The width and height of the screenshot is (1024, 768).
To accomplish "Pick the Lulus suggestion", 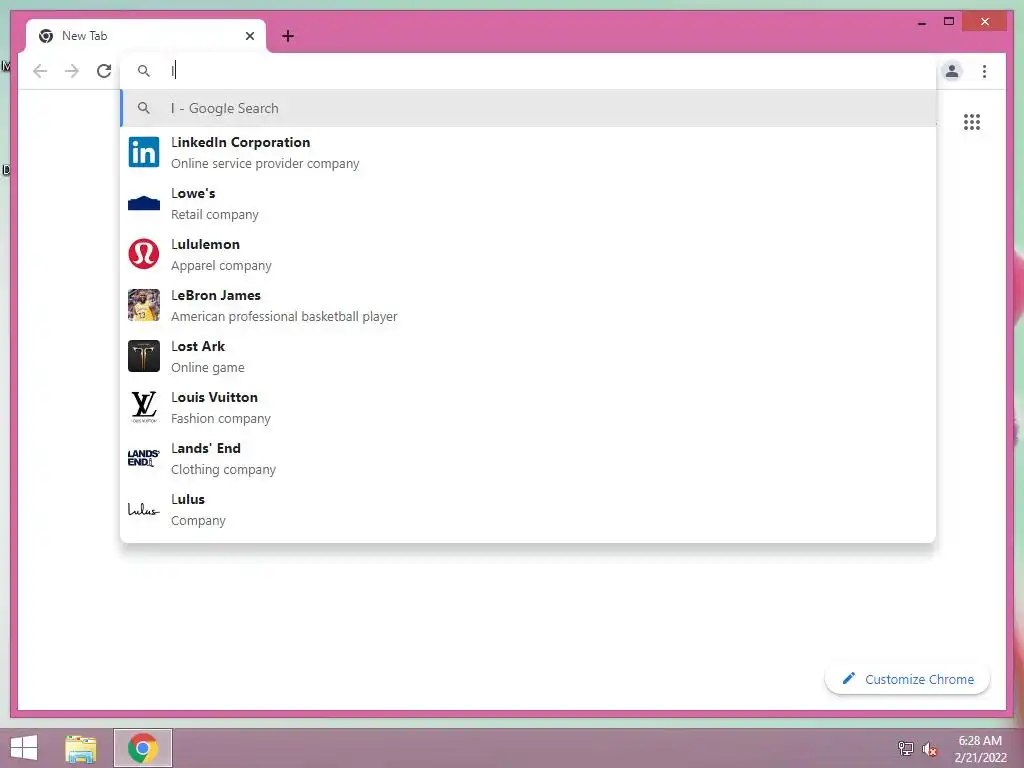I will pos(528,509).
